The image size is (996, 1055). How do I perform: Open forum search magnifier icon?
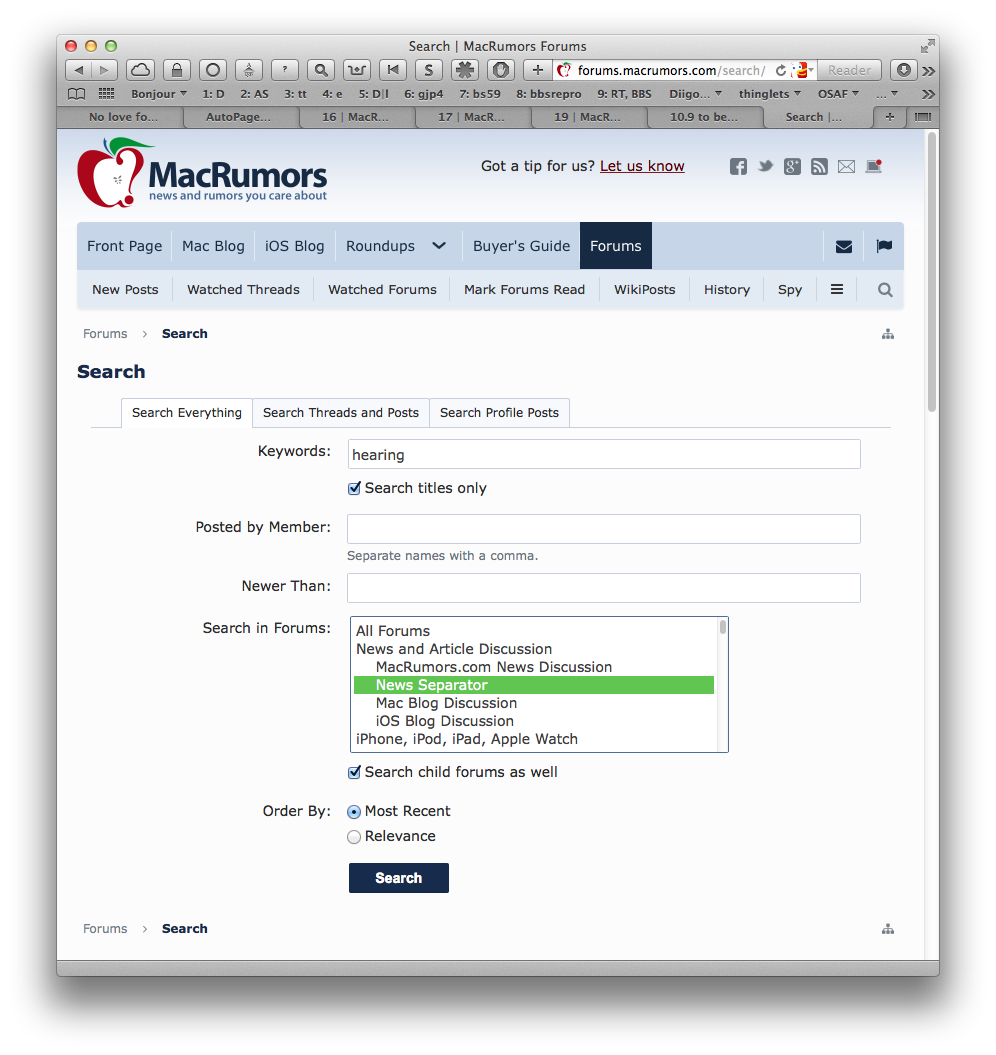point(885,290)
